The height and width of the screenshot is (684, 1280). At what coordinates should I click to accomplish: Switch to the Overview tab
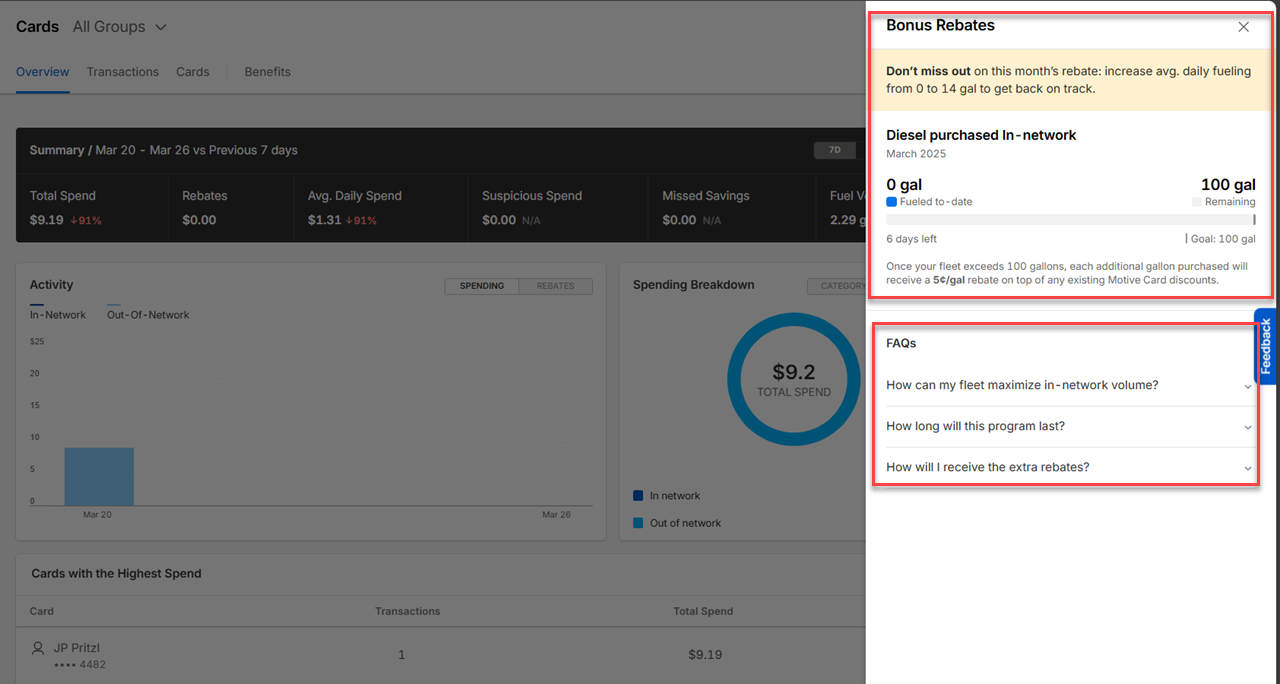[43, 72]
